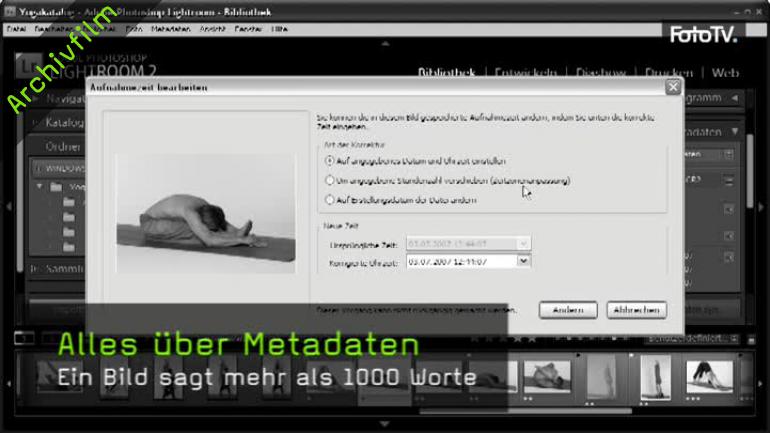Click the Ändern button
This screenshot has width=770, height=433.
568,310
